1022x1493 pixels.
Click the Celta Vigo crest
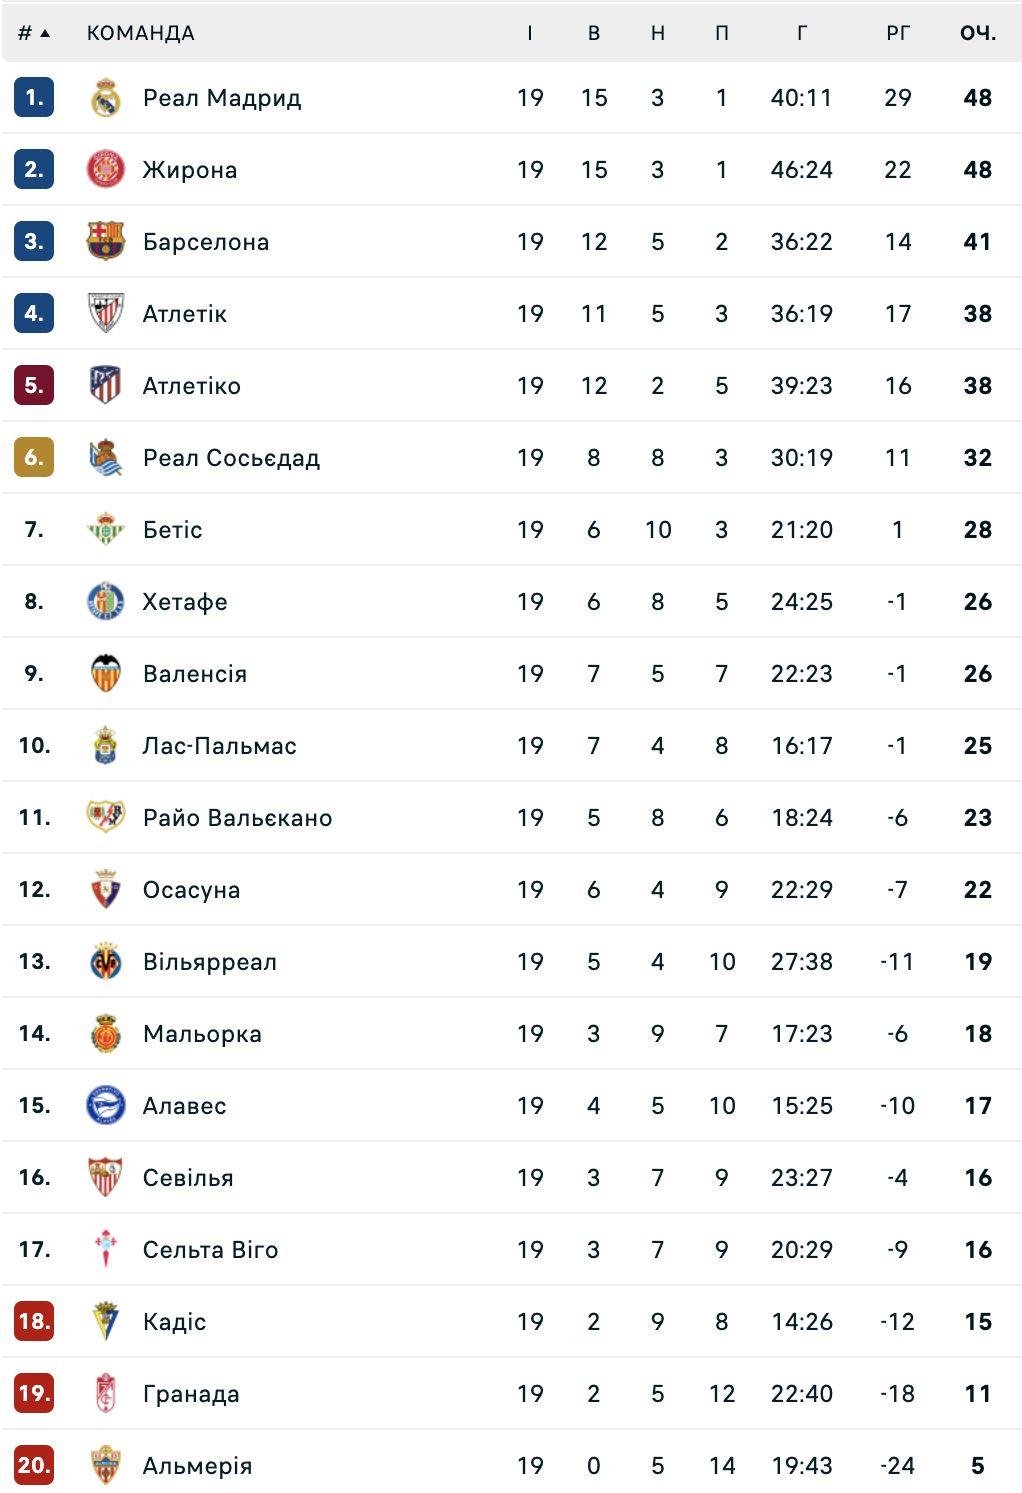coord(105,1250)
